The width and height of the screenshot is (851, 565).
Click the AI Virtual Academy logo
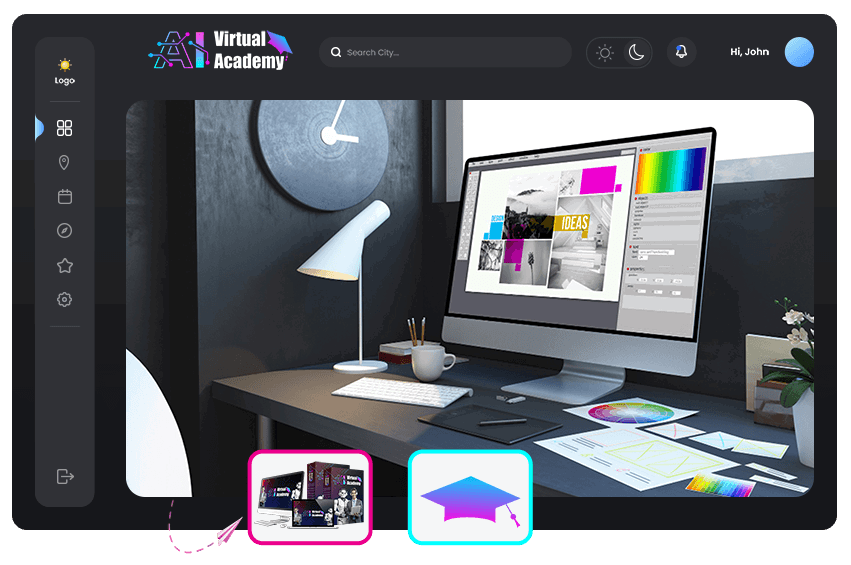(x=221, y=51)
